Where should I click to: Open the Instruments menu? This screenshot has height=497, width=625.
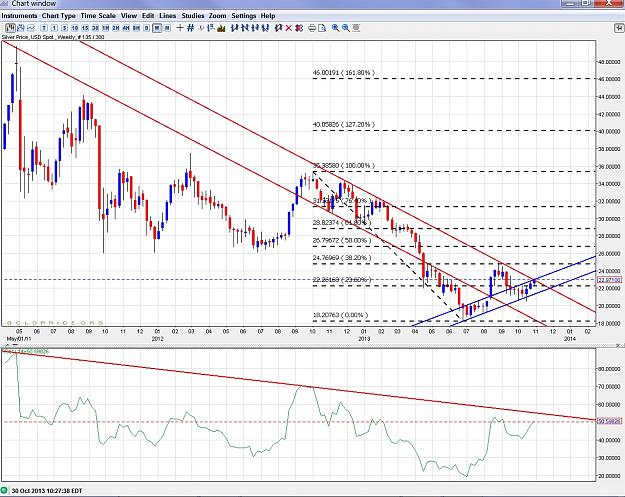(x=19, y=16)
